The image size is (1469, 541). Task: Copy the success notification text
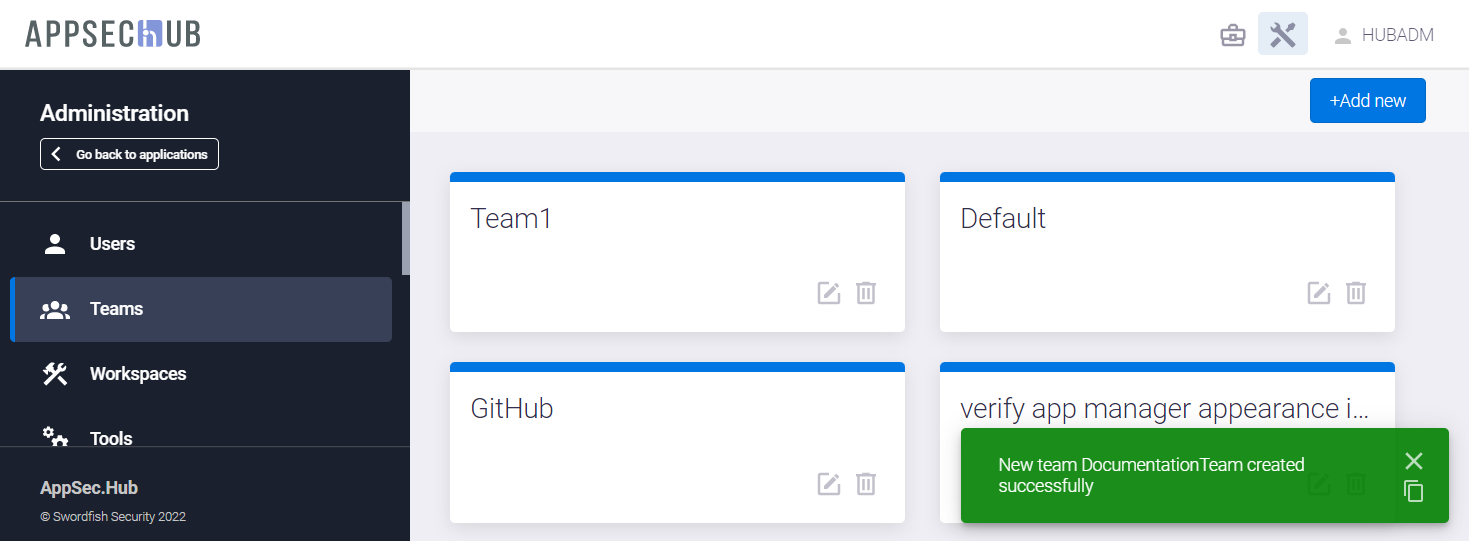[x=1413, y=491]
